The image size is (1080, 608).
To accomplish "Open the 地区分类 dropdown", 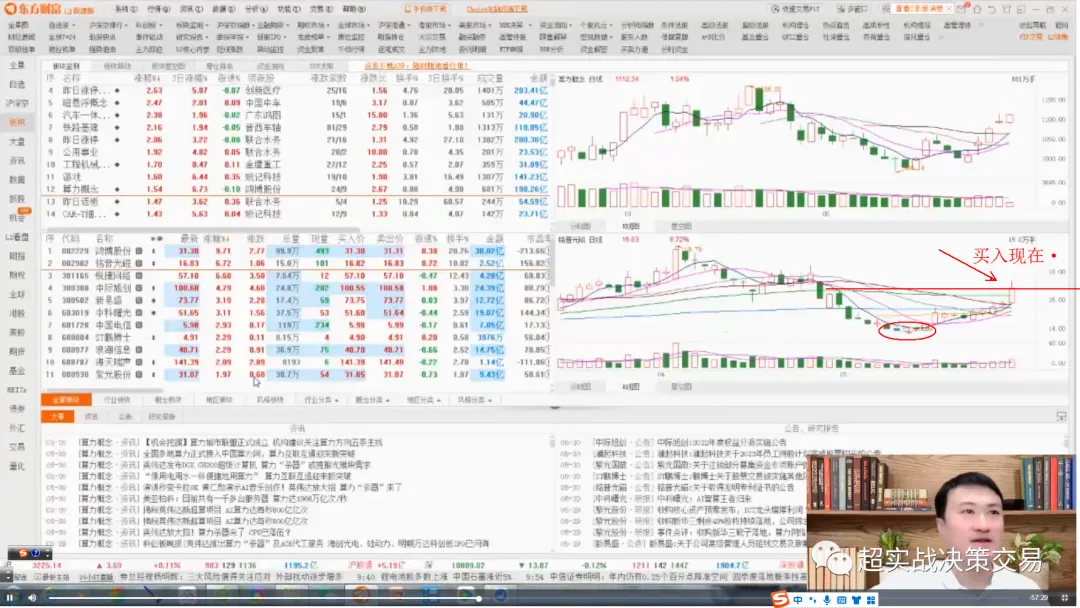I will click(x=422, y=400).
